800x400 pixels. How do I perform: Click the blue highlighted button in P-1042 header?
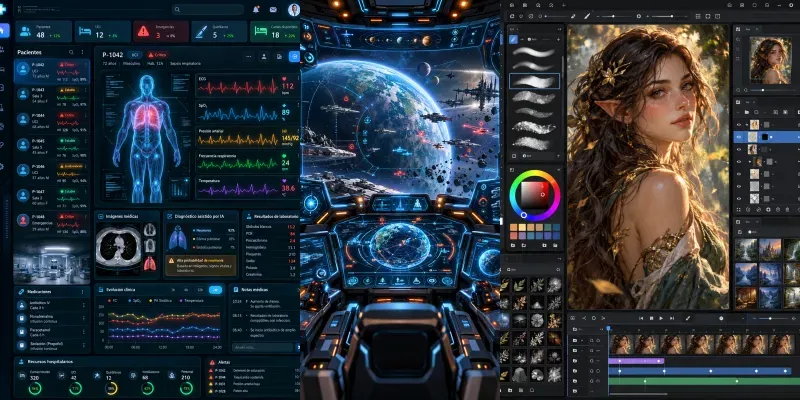pyautogui.click(x=294, y=57)
